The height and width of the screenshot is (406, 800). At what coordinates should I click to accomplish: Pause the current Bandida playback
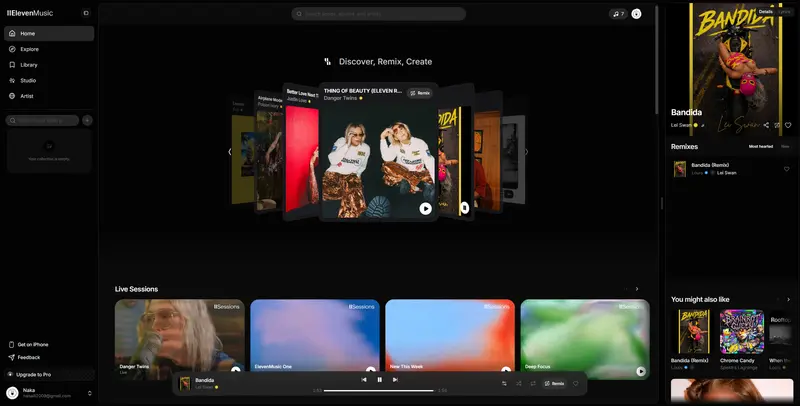380,379
